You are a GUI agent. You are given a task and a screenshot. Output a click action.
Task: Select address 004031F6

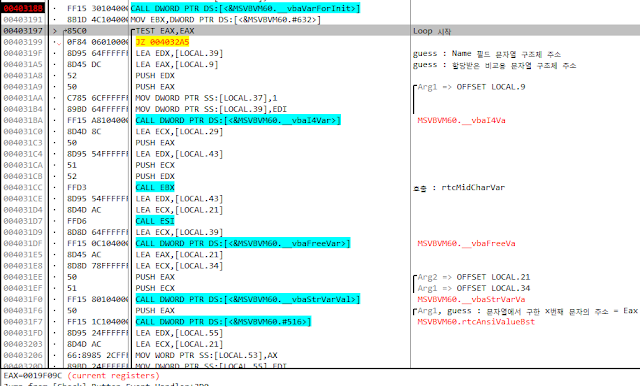coord(23,311)
